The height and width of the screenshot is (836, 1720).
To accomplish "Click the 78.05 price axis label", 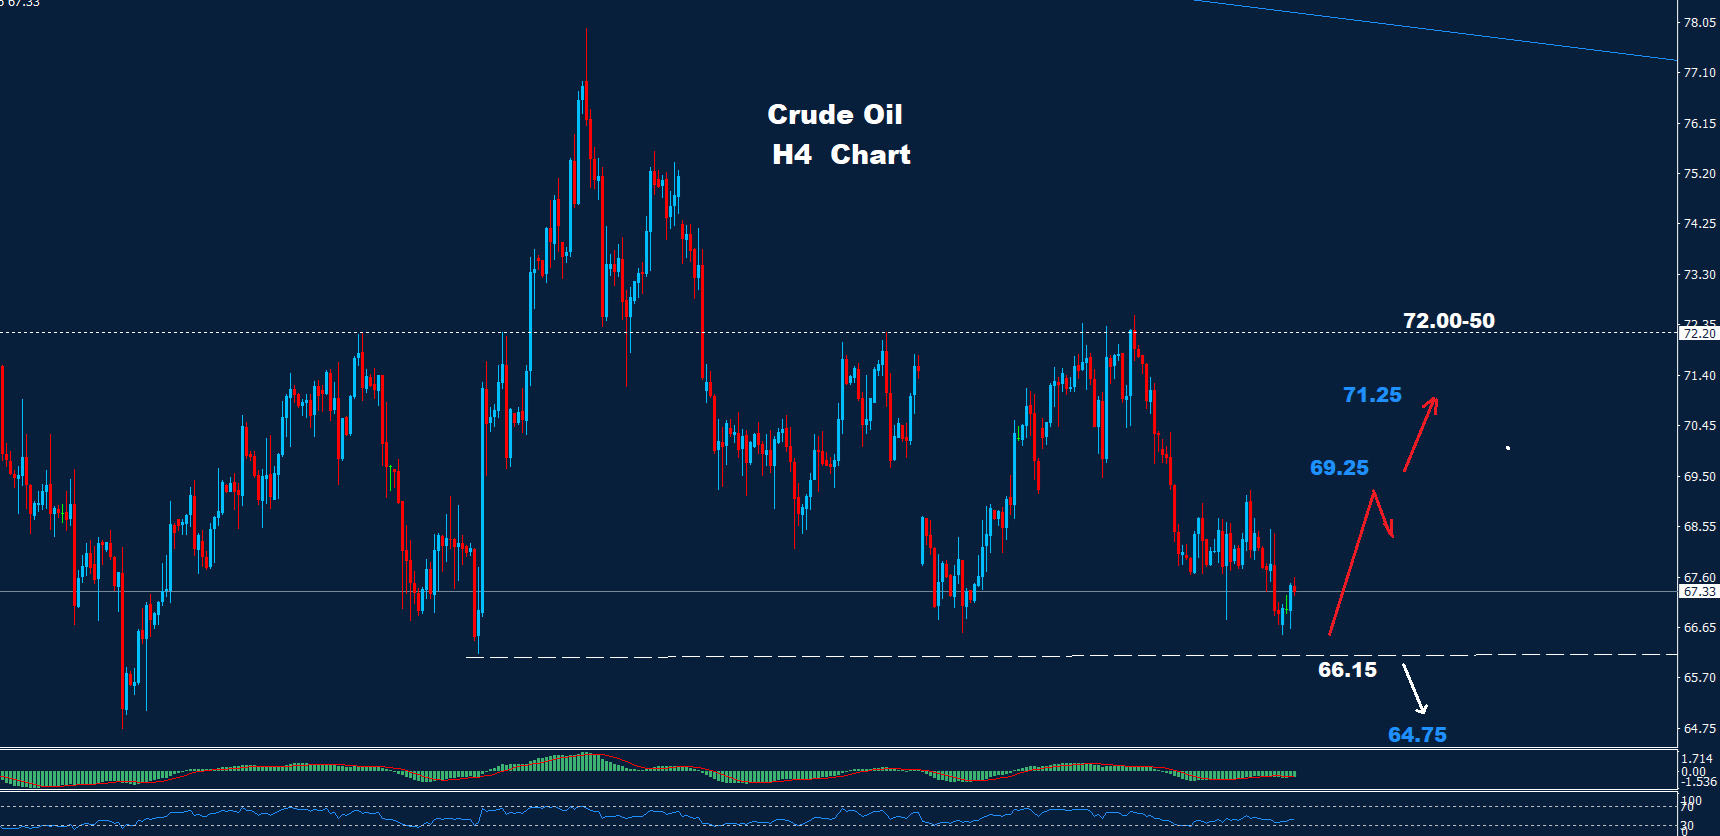I will click(x=1699, y=22).
